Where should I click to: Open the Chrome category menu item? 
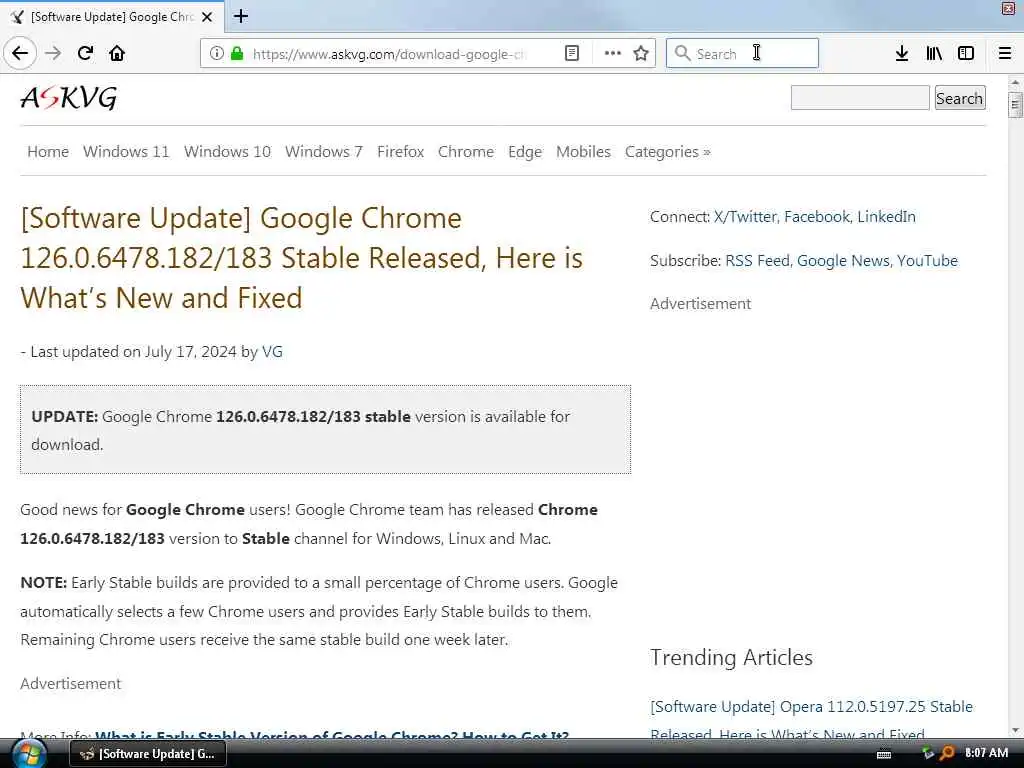pyautogui.click(x=466, y=152)
